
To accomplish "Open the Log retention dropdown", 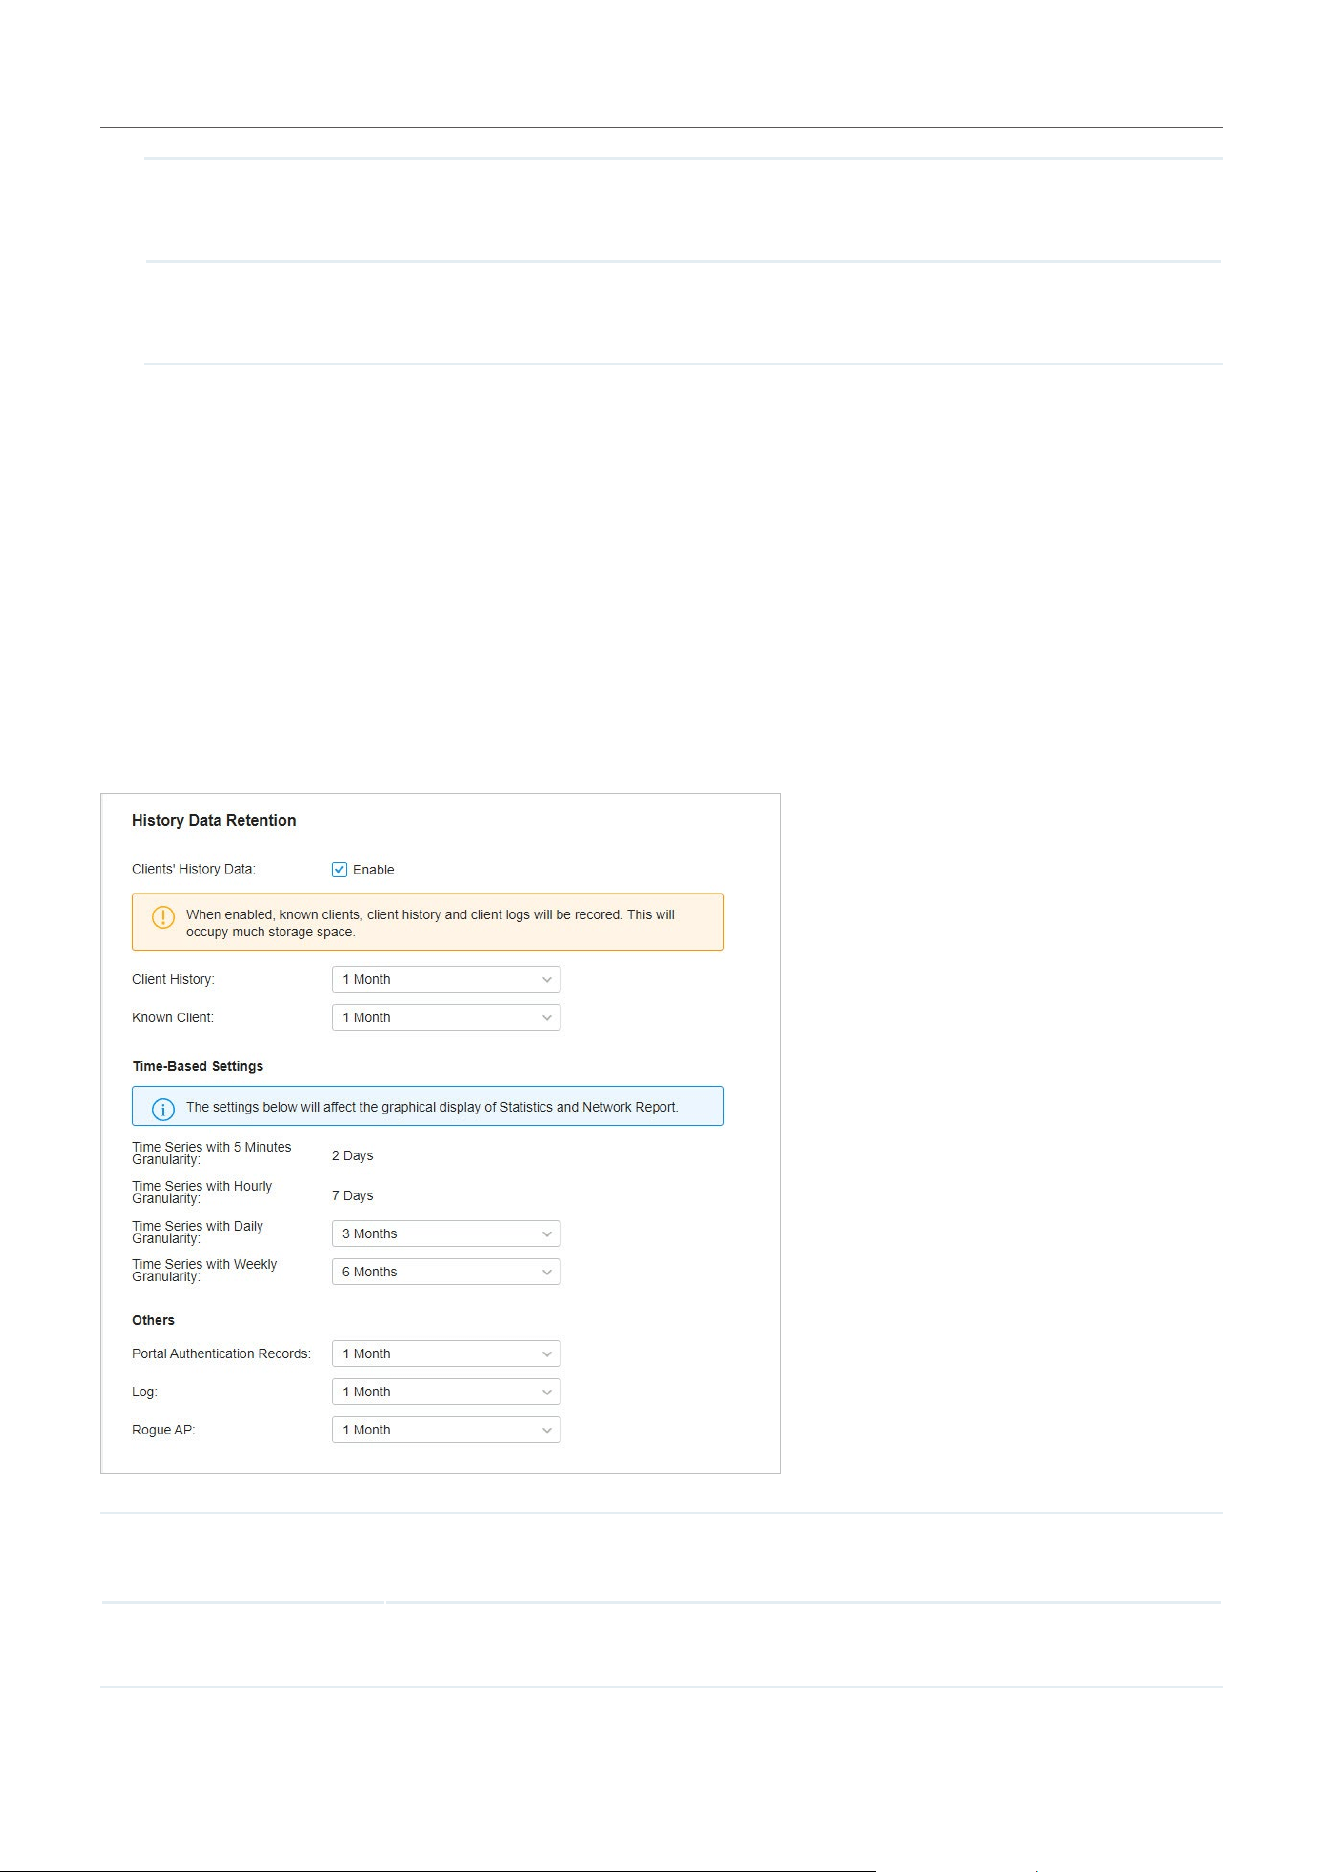I will (x=446, y=1391).
